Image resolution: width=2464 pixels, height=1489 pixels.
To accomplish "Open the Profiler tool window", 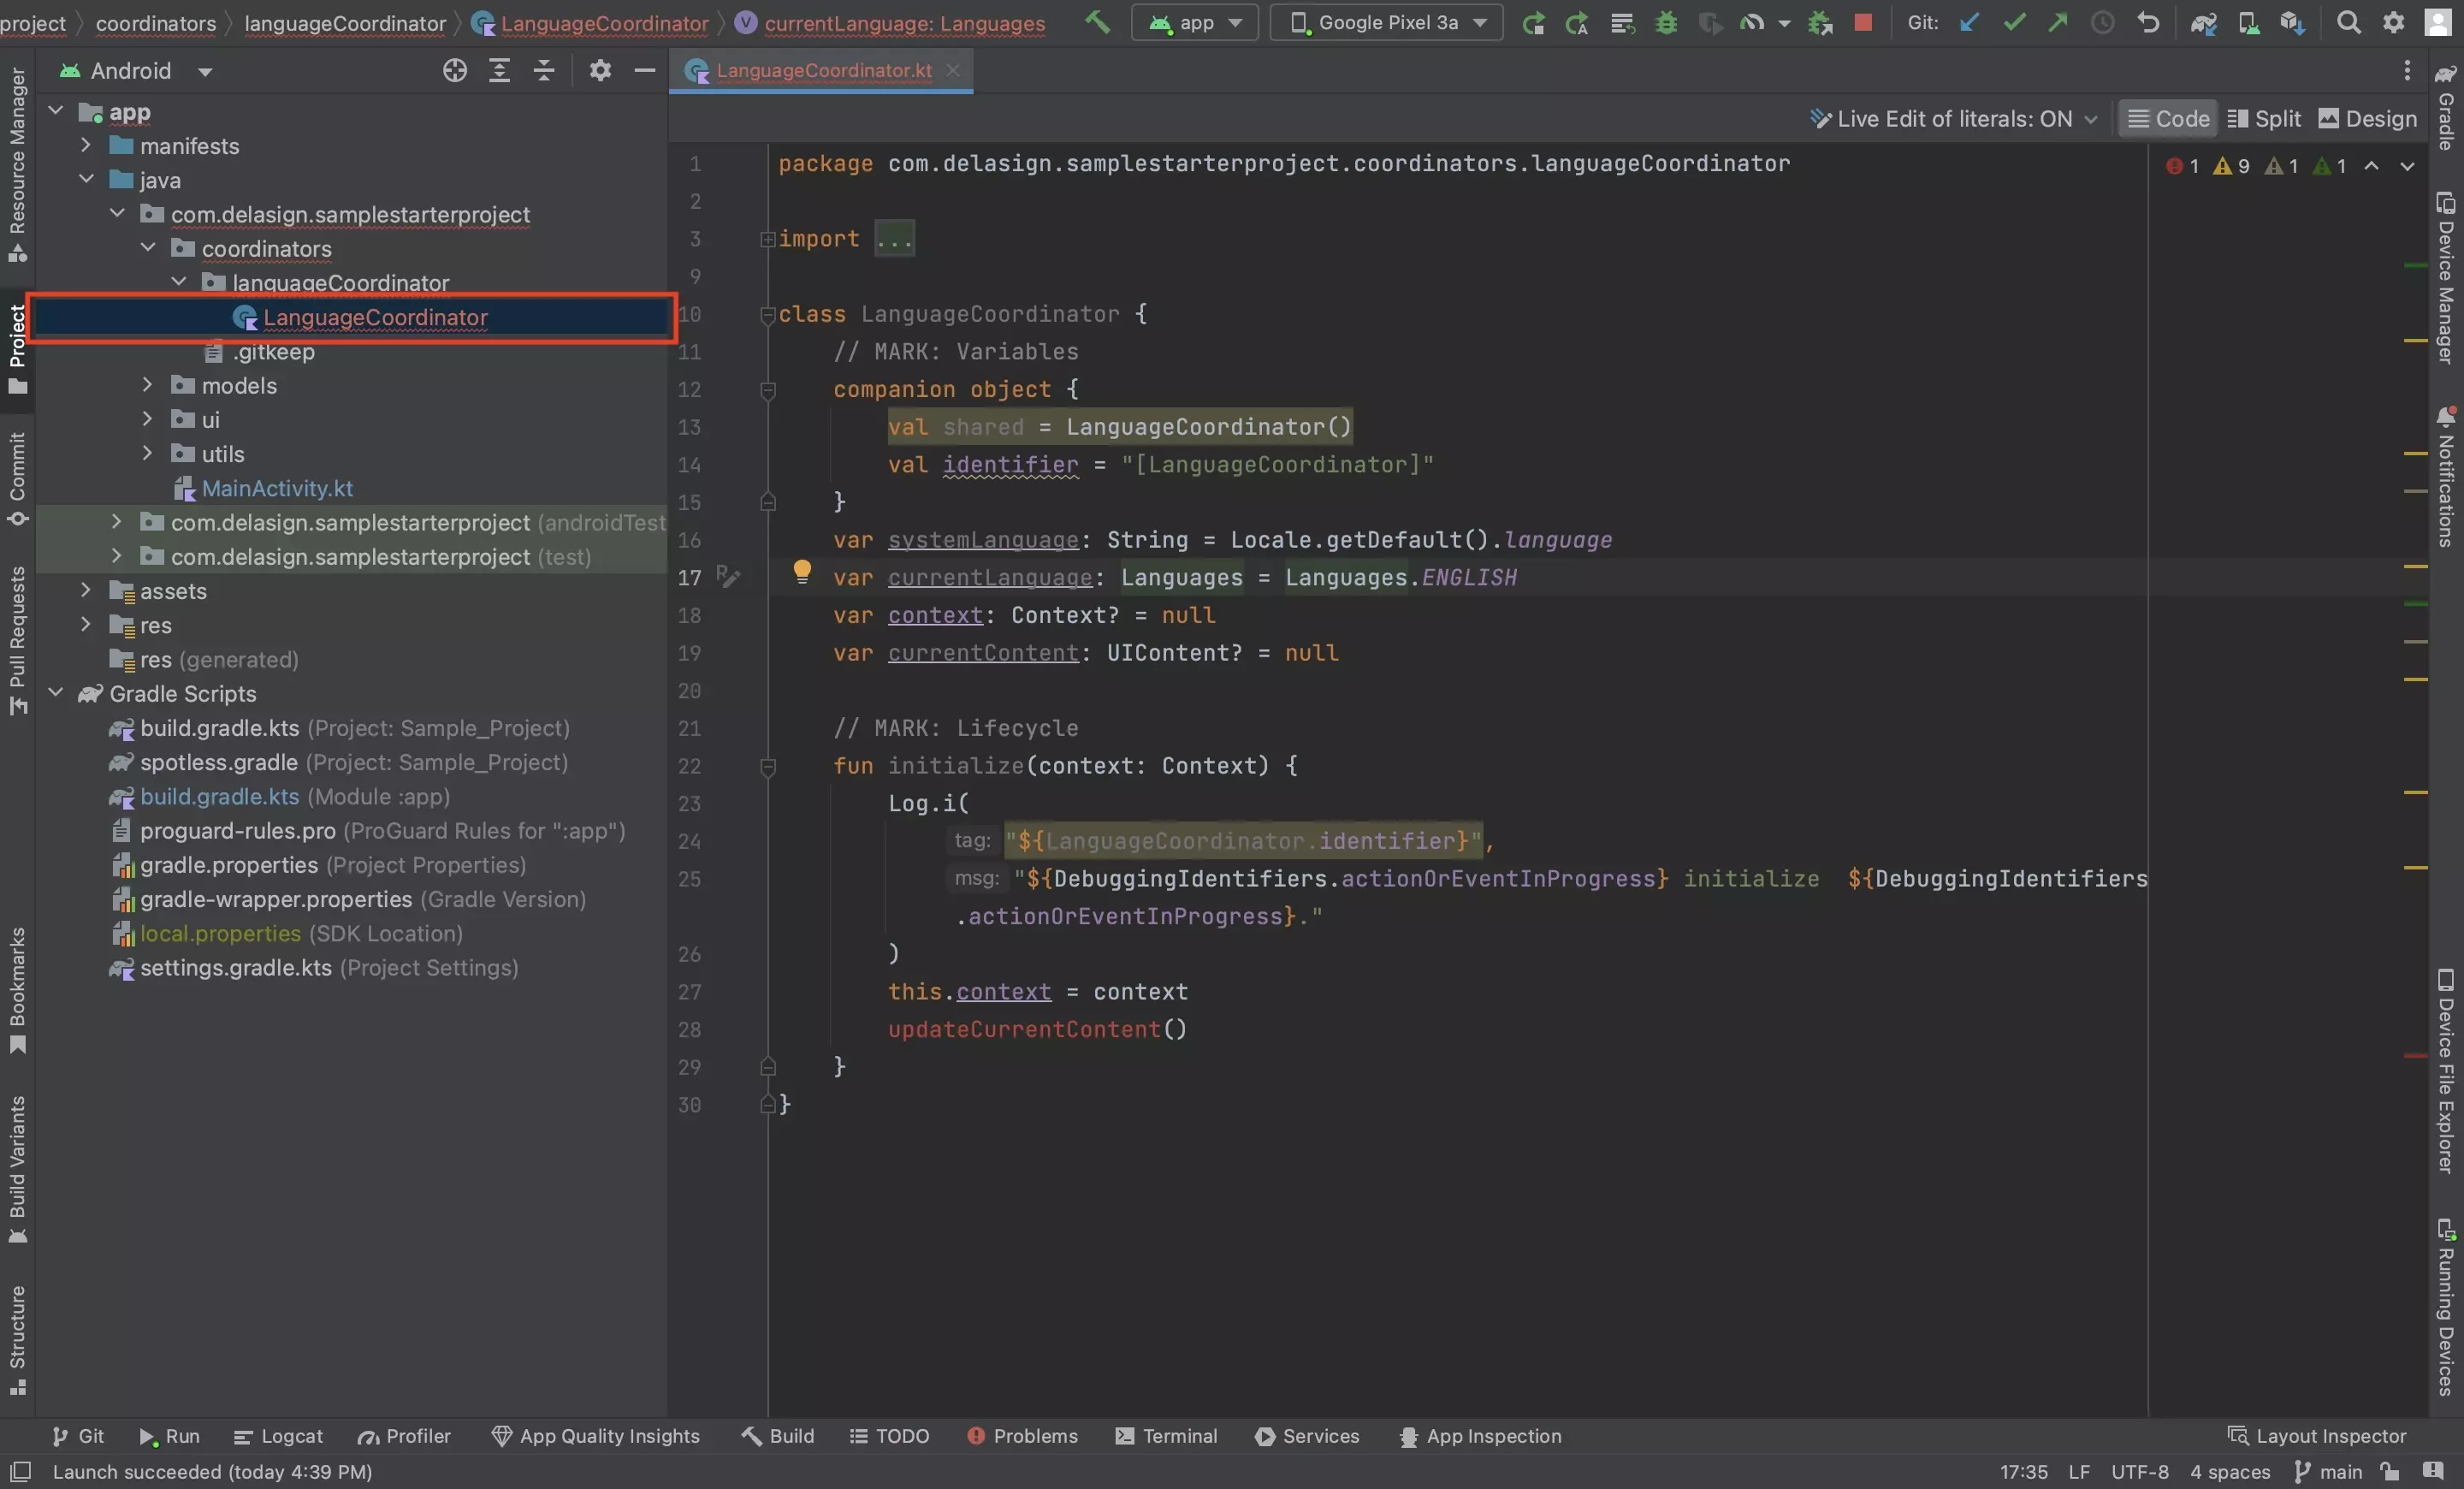I will 404,1436.
